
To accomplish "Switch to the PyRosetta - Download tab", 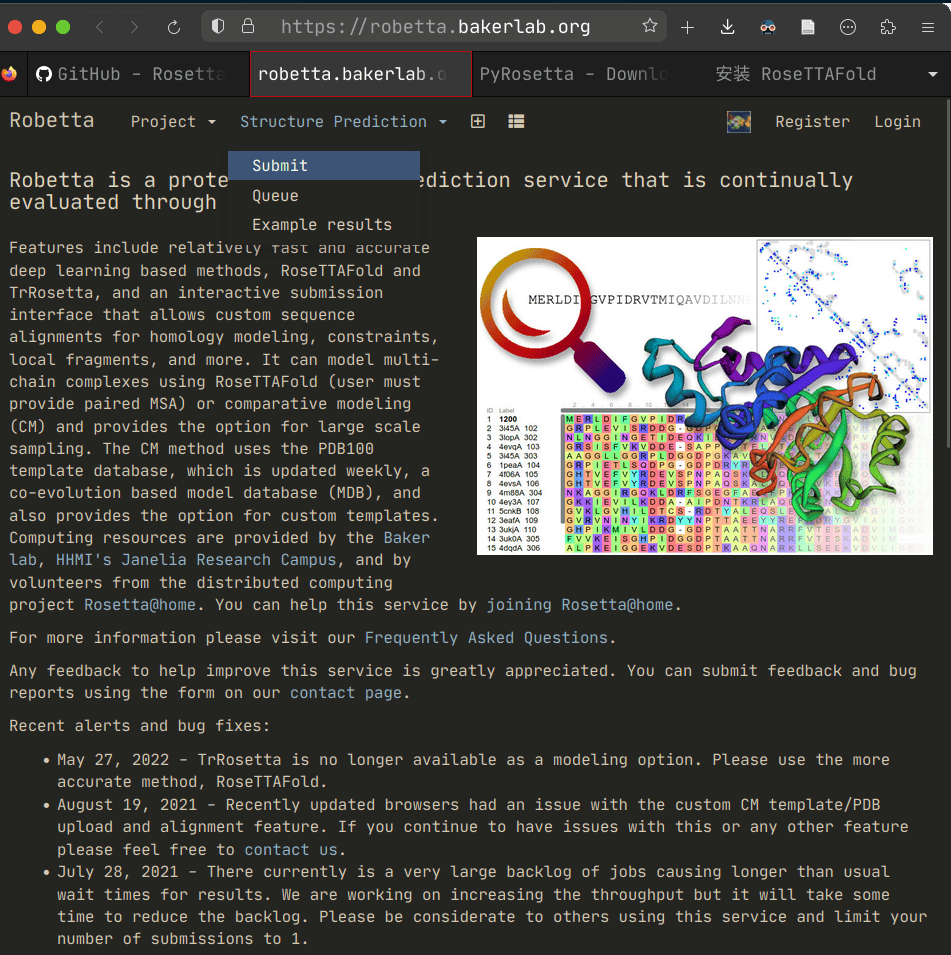I will (x=583, y=74).
